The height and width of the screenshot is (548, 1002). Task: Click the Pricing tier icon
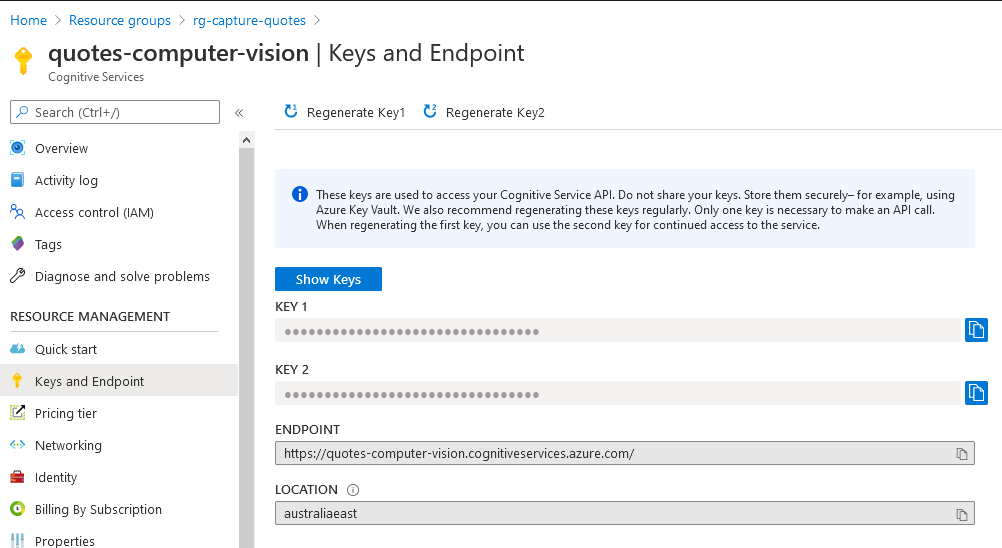click(x=18, y=413)
